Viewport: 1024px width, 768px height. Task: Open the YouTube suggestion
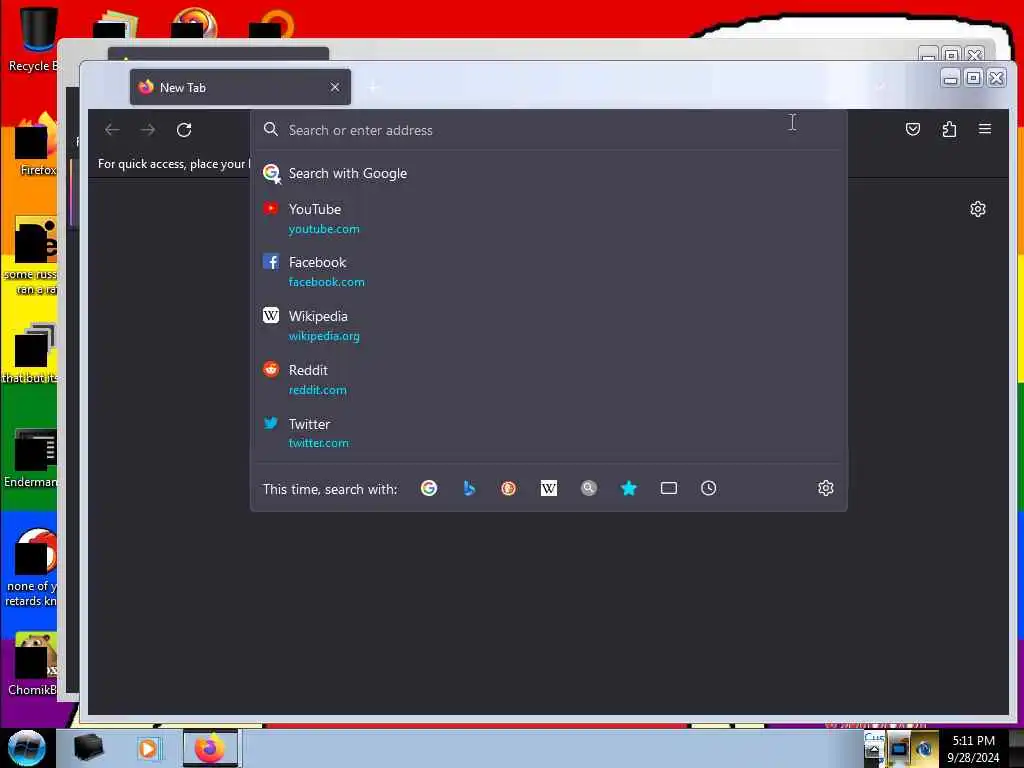(549, 218)
